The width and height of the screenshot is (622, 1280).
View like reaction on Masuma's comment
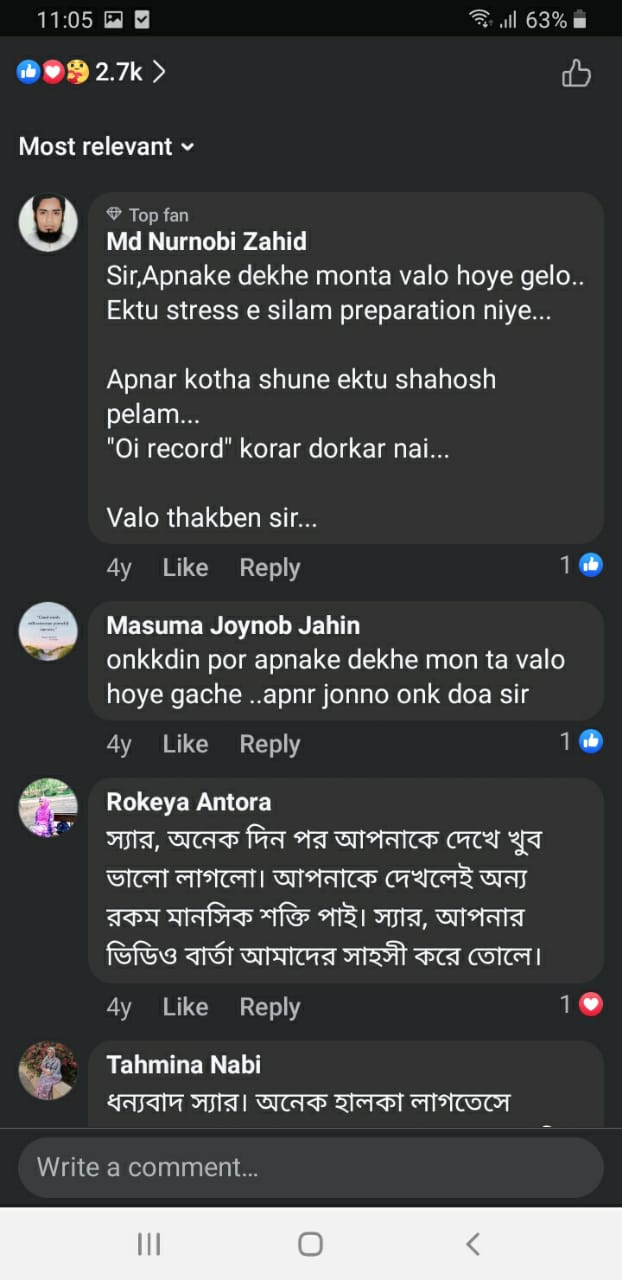coord(590,741)
